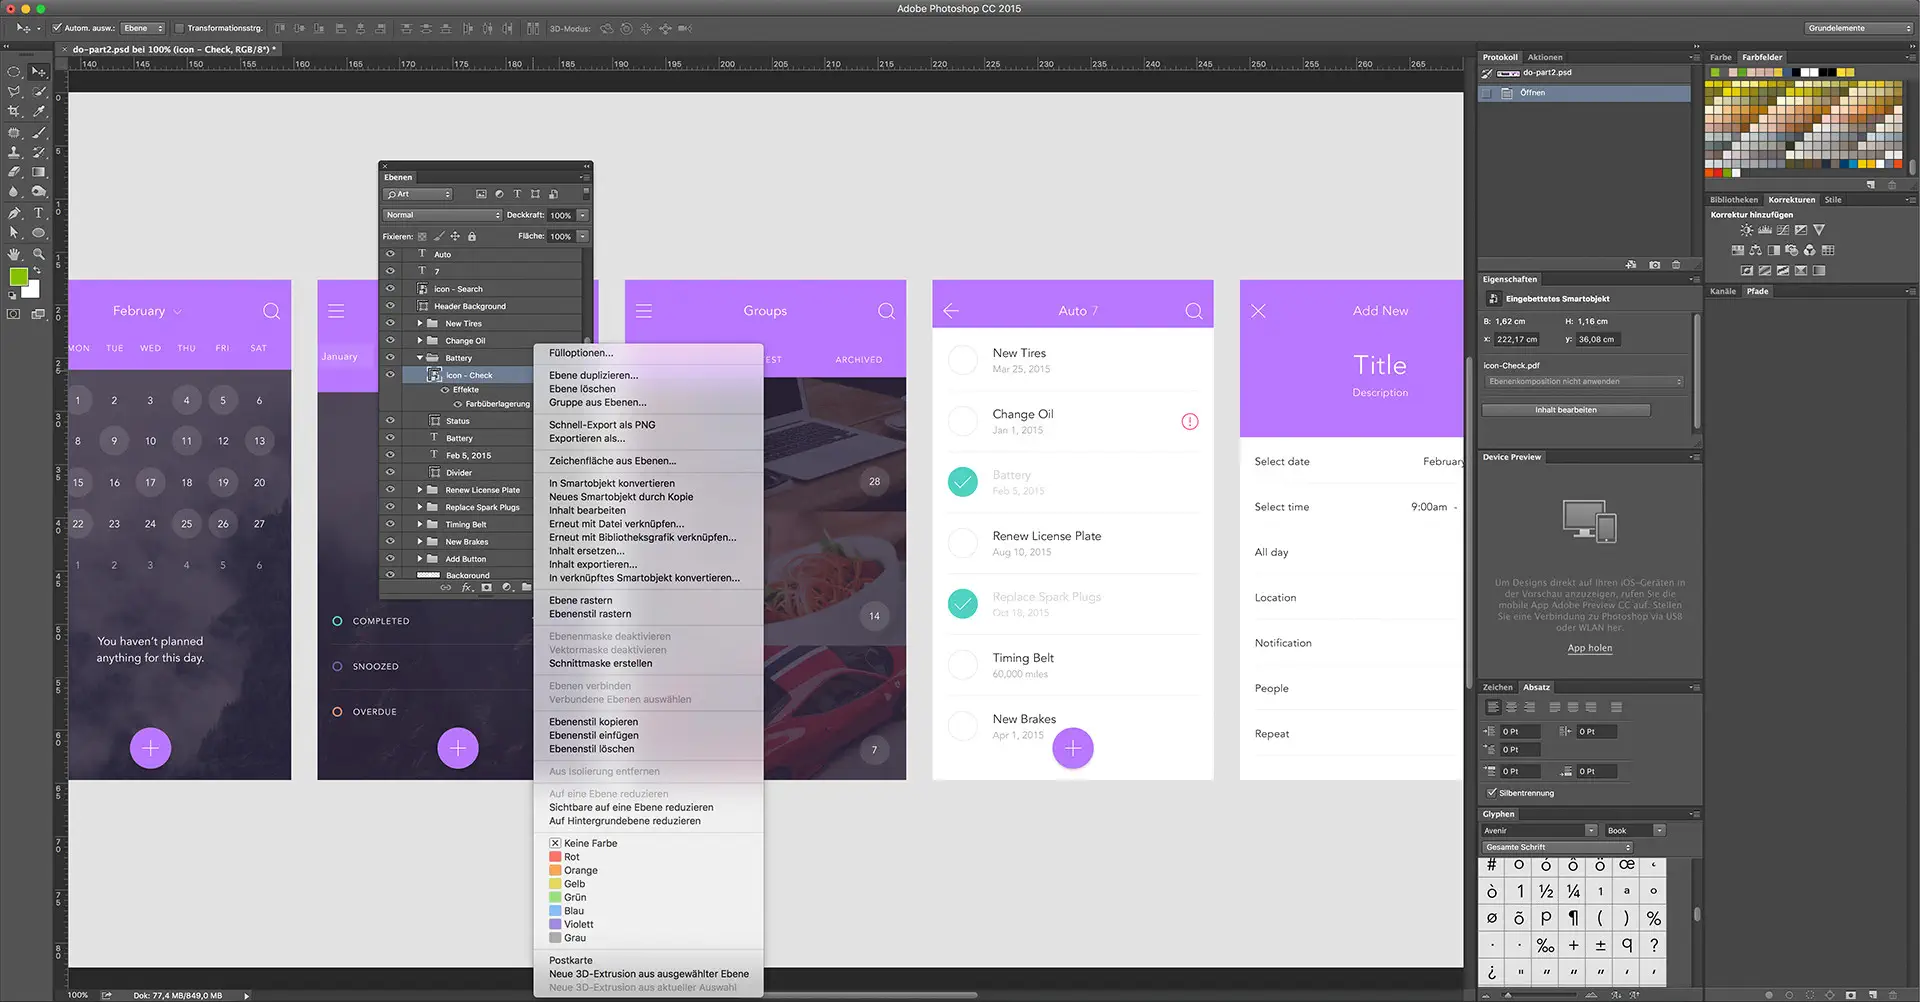
Task: Choose the horizontal Type tool
Action: click(x=39, y=213)
